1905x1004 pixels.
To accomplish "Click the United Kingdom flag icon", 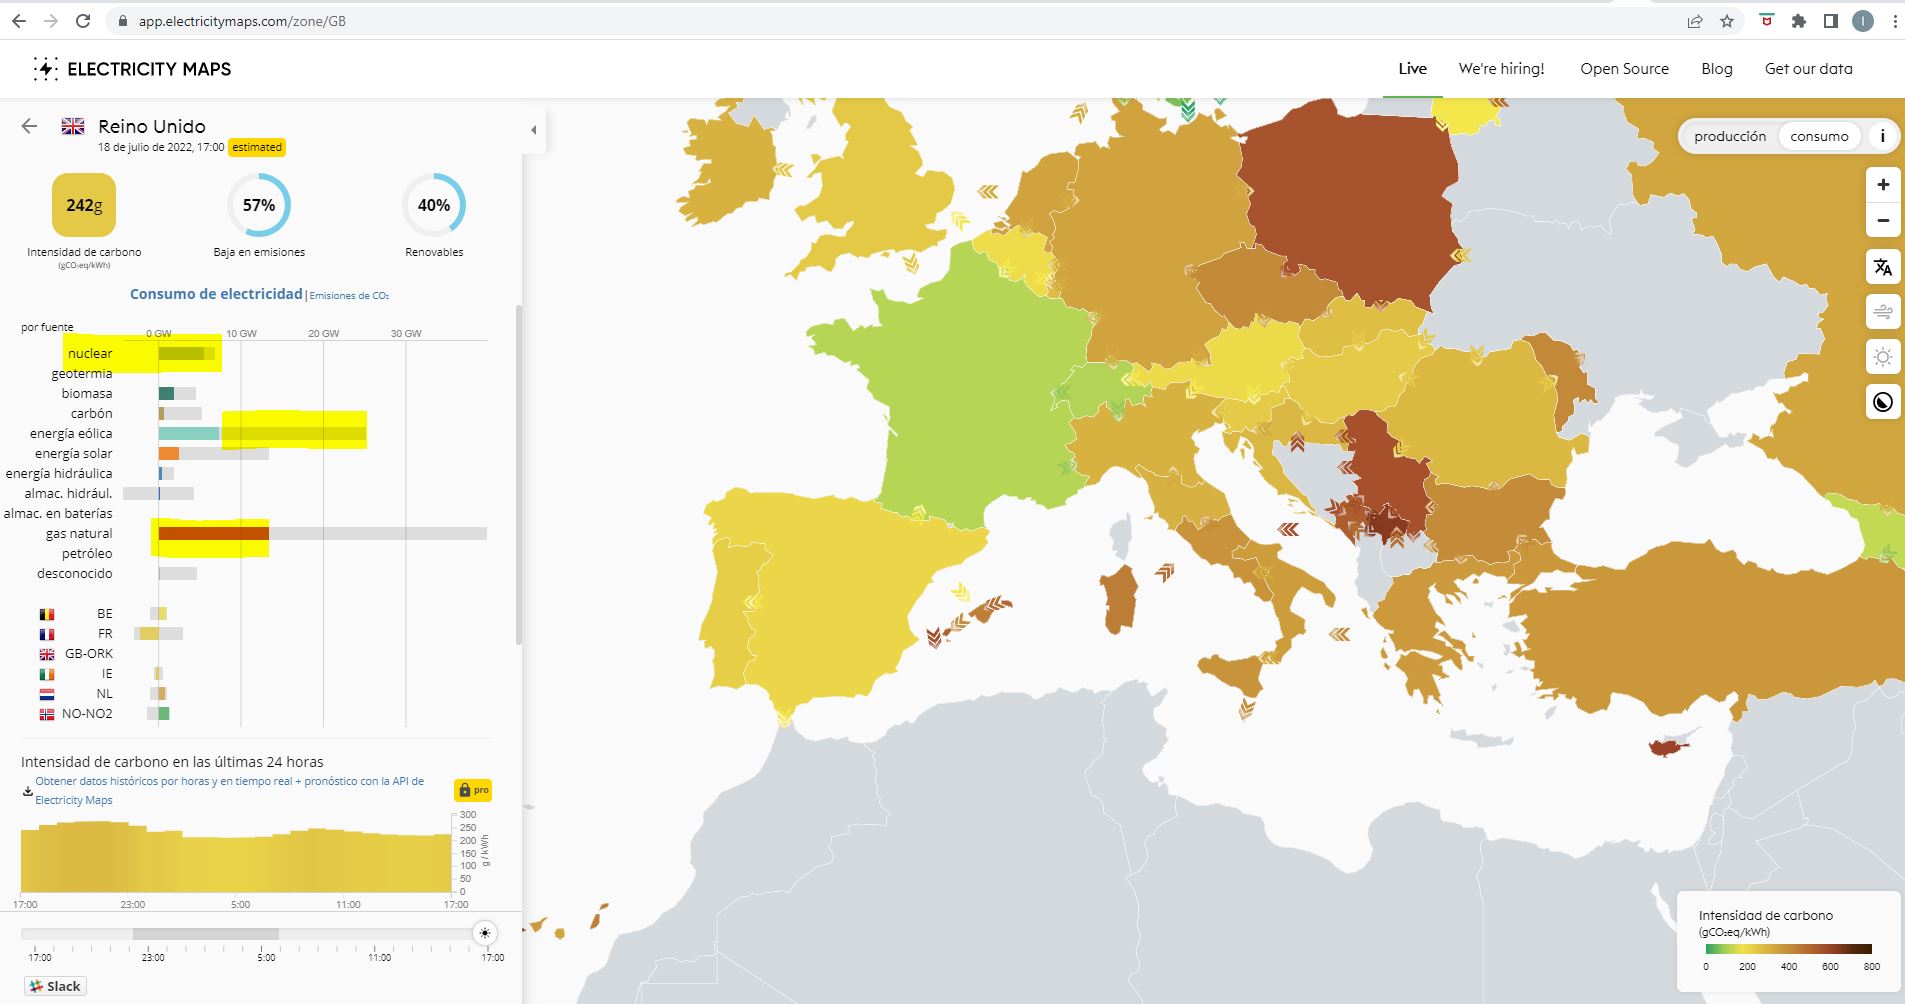I will (x=73, y=126).
